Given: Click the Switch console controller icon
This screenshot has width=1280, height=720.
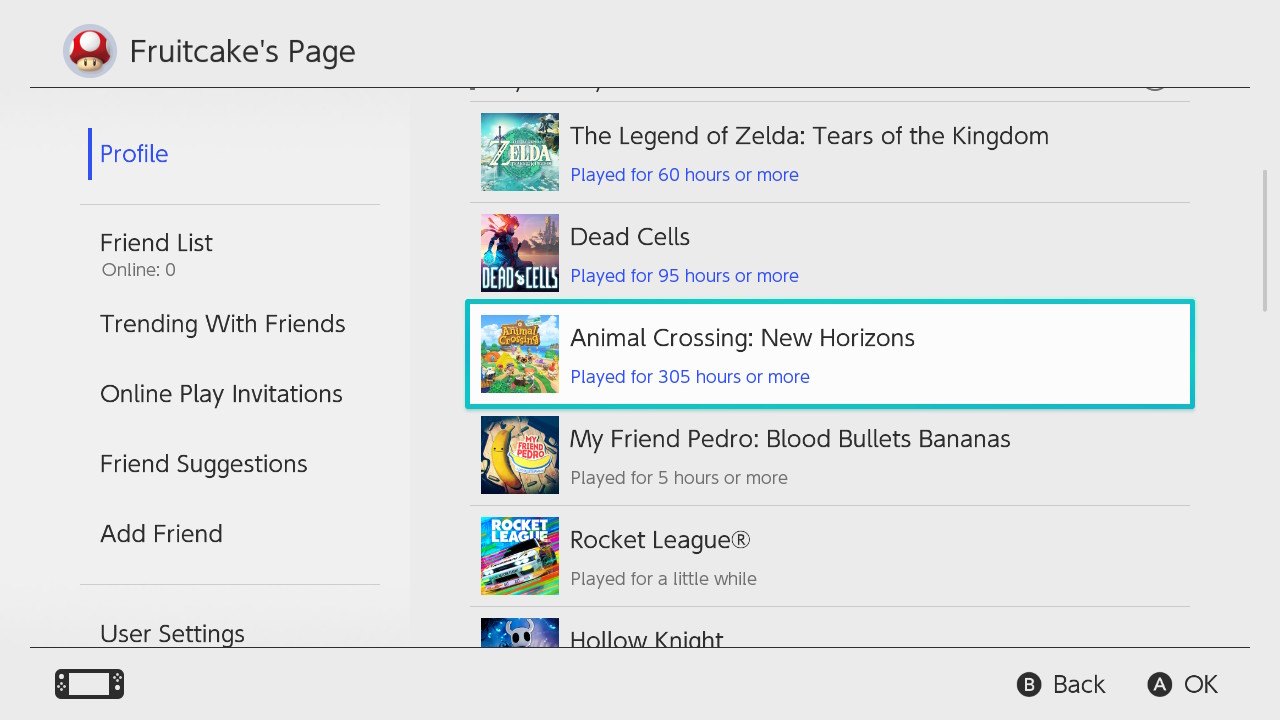Looking at the screenshot, I should coord(89,684).
